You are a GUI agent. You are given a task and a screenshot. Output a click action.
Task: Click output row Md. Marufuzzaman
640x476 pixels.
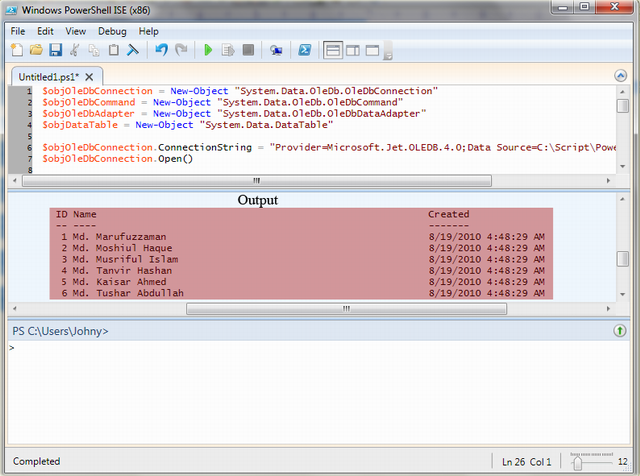point(301,237)
